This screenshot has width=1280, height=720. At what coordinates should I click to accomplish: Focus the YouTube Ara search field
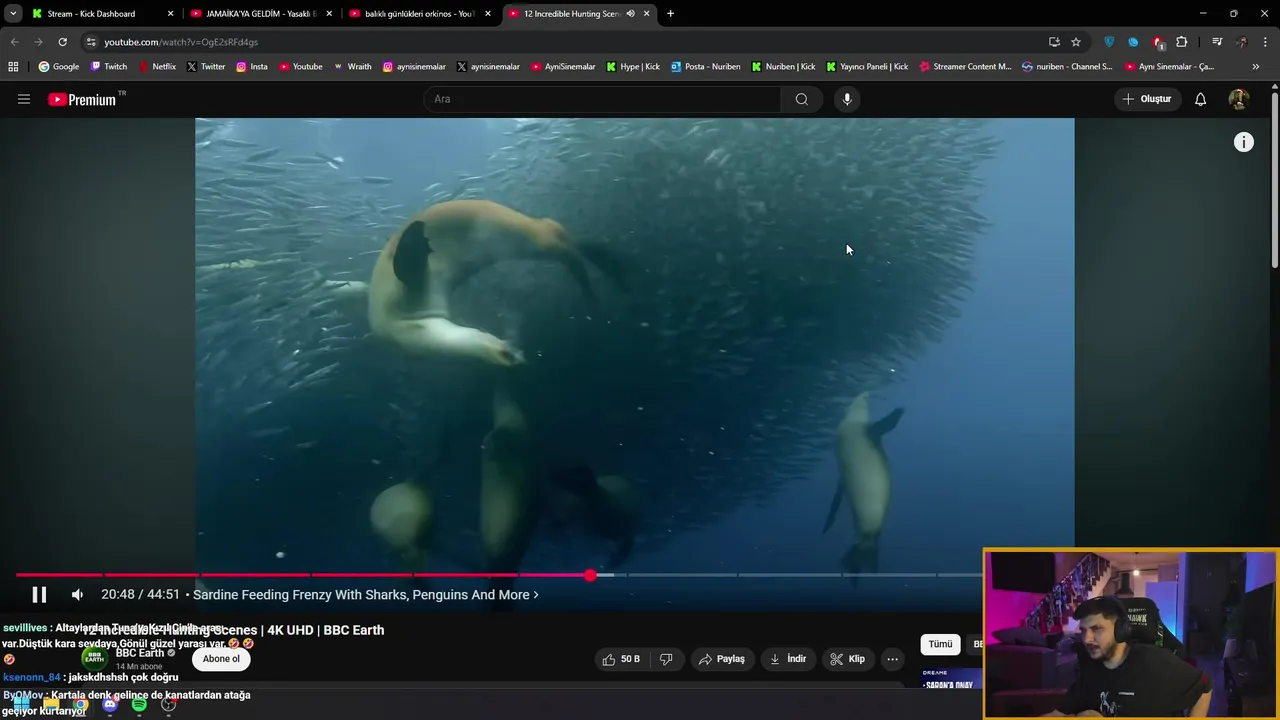click(x=604, y=99)
